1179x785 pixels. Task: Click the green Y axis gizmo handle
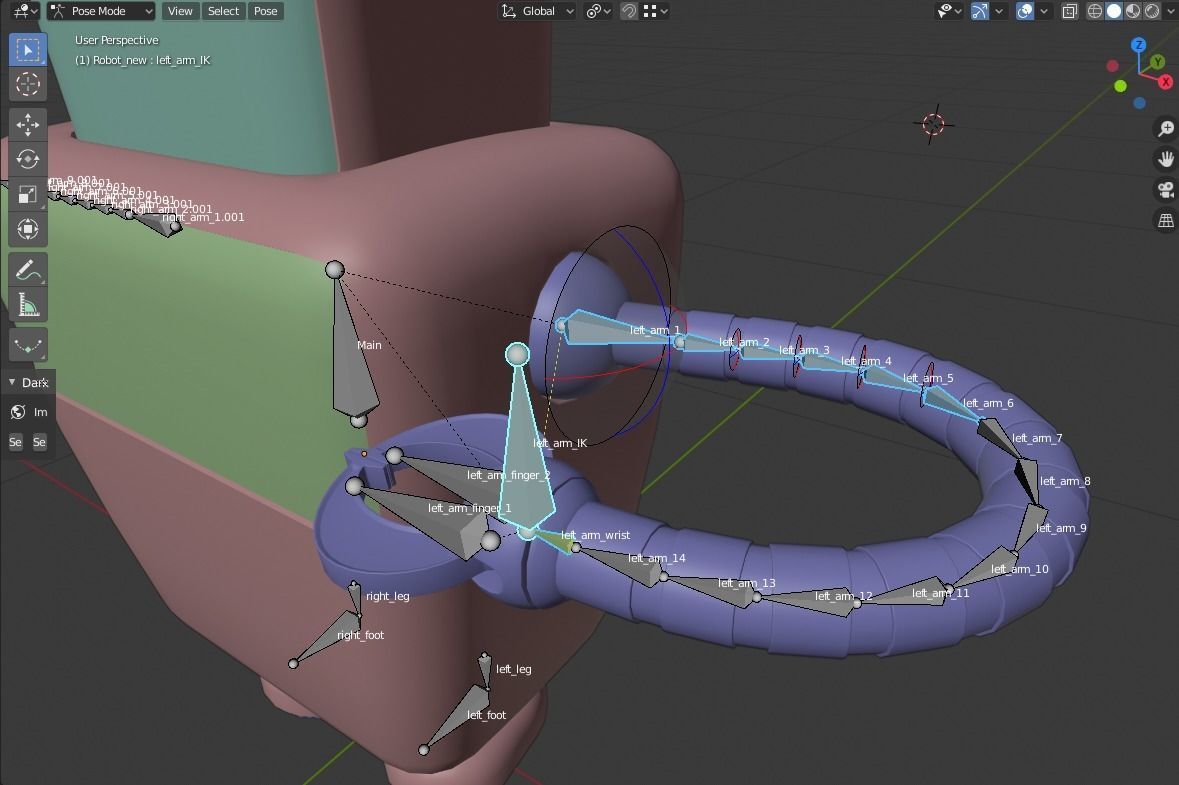(x=1157, y=62)
